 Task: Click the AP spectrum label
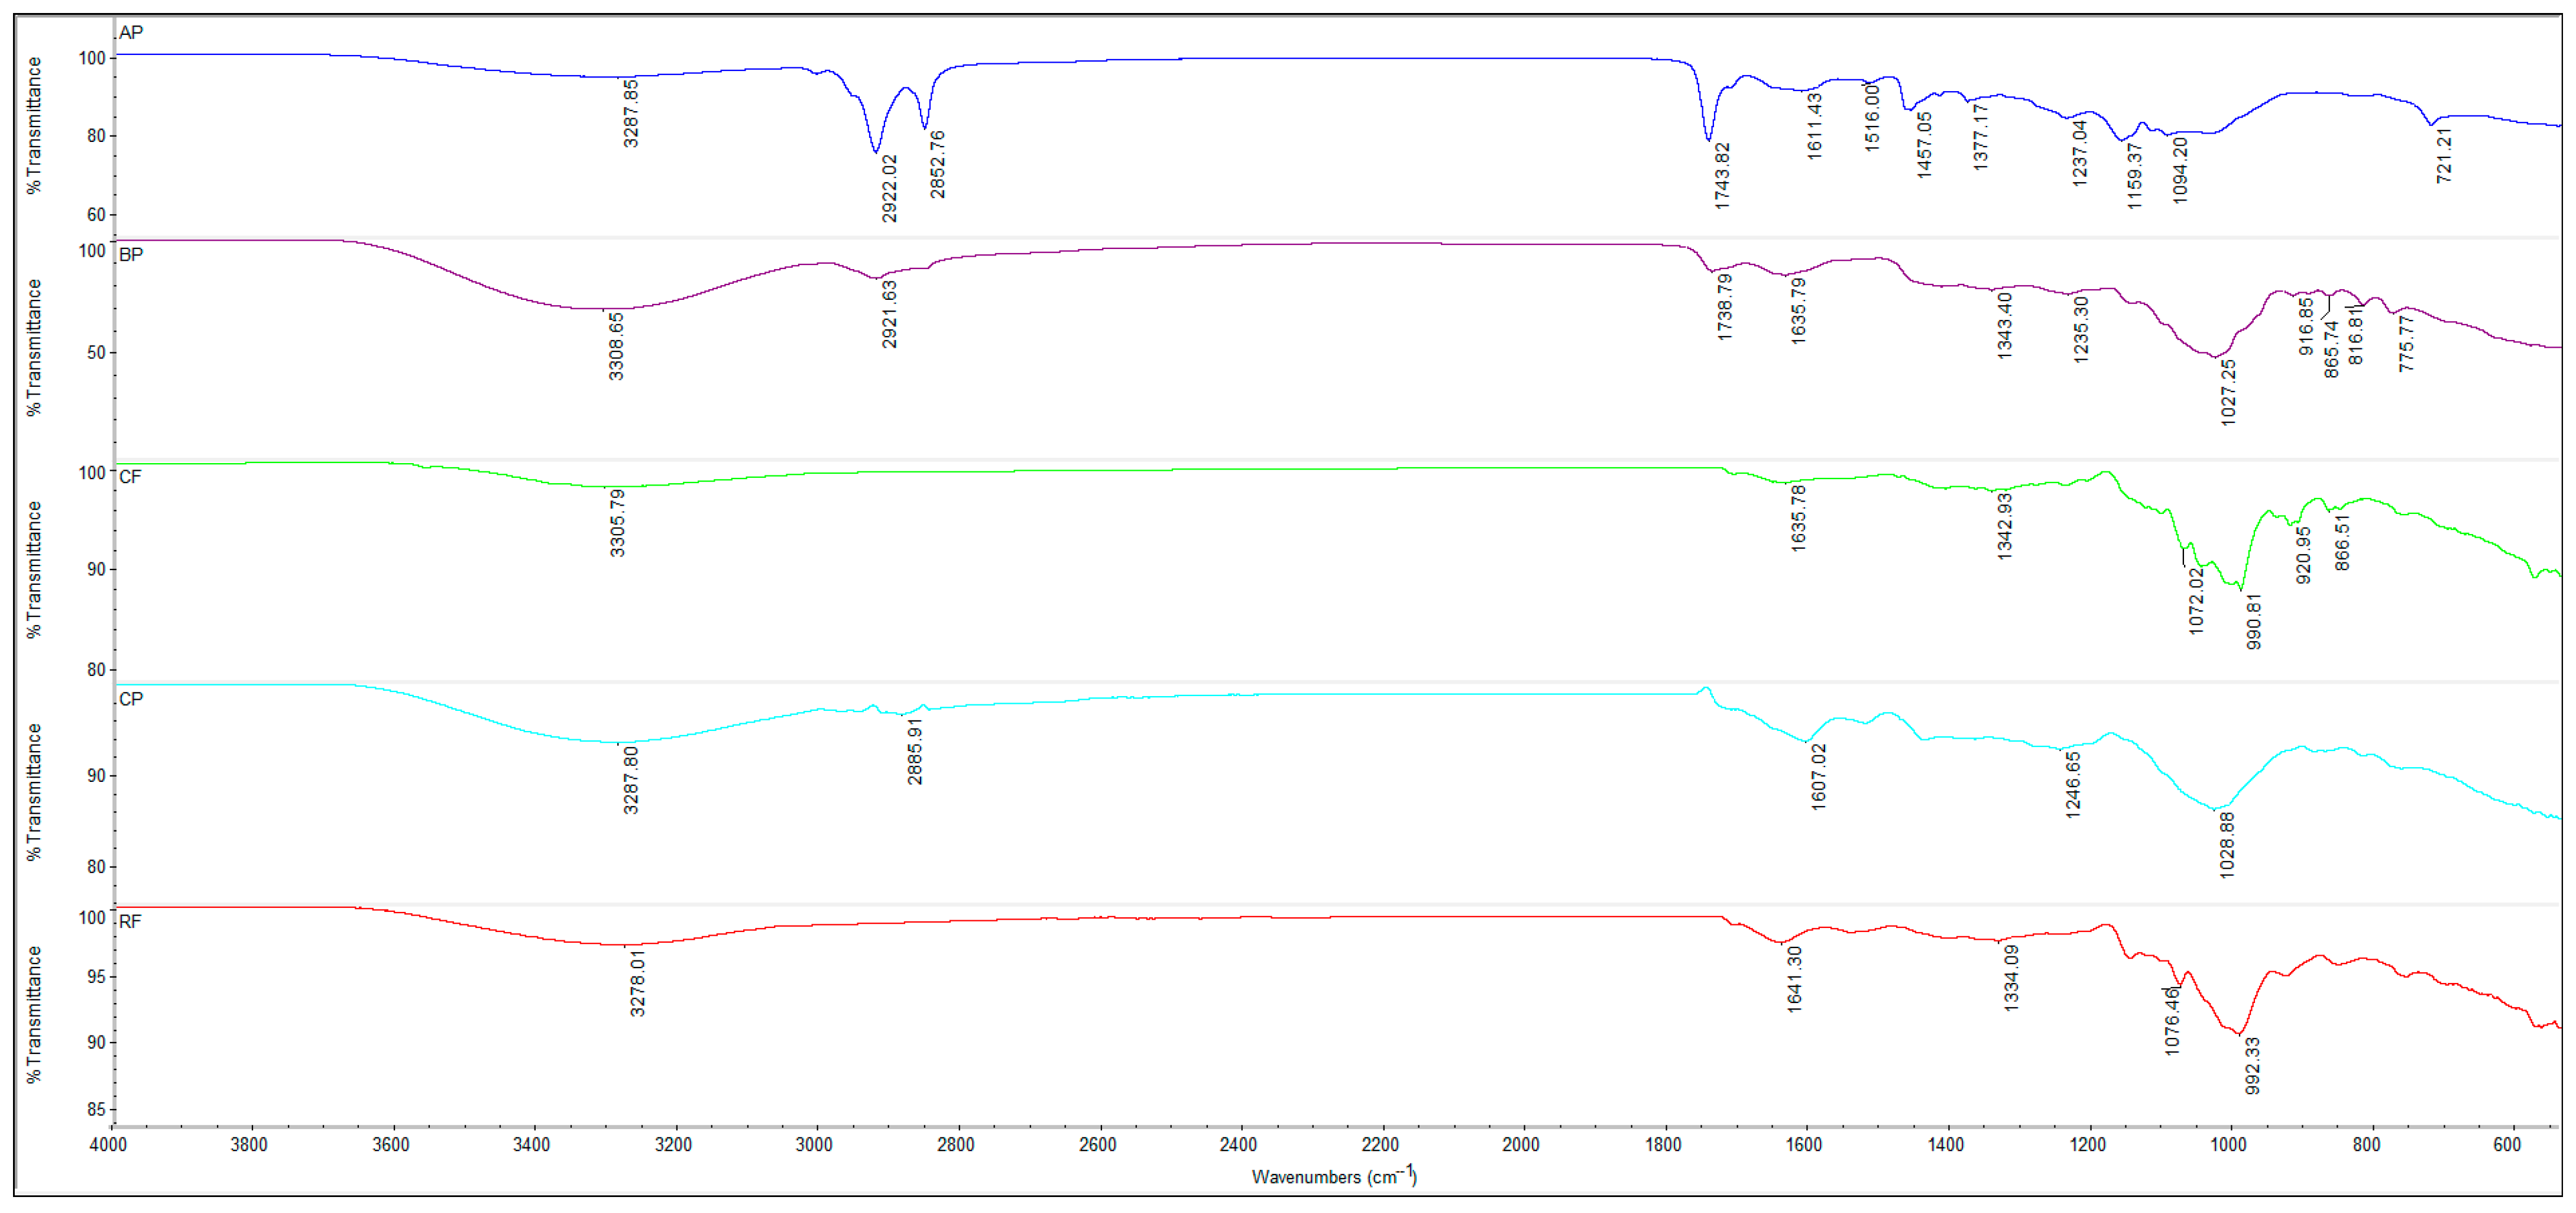coord(131,33)
